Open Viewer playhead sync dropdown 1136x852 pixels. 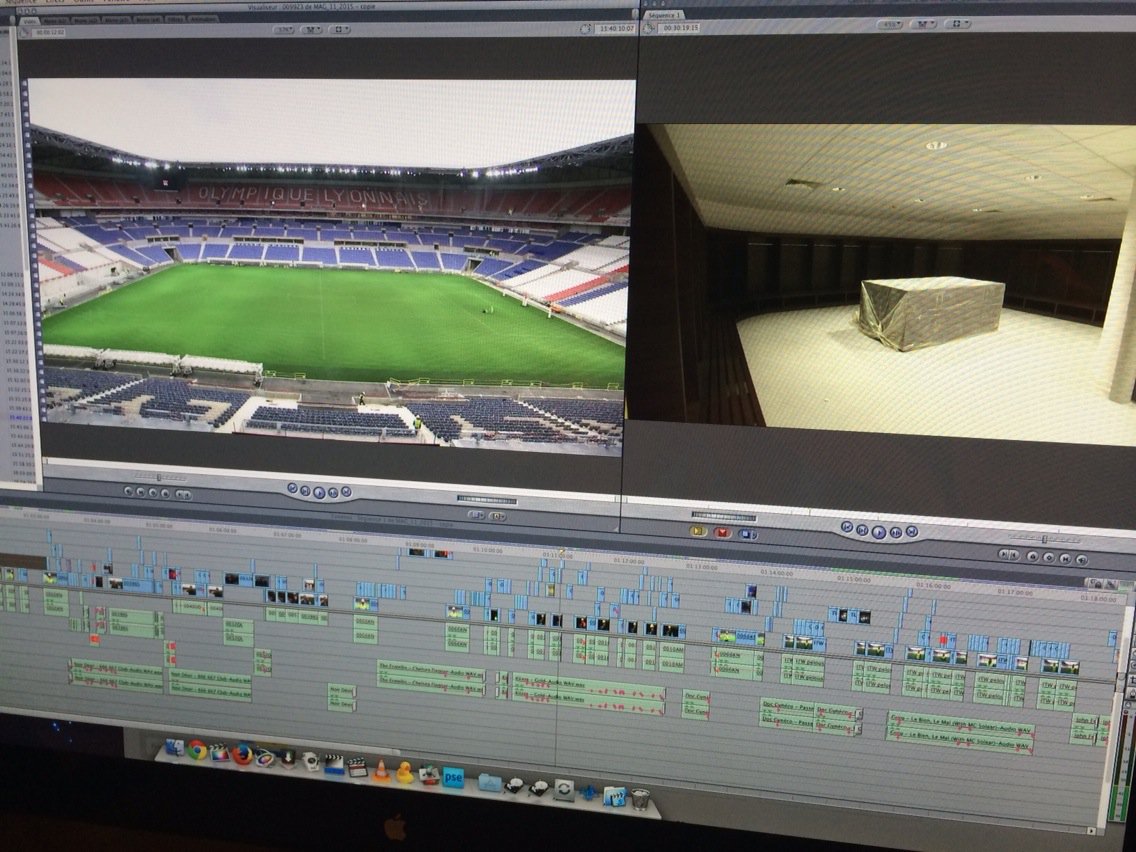[312, 30]
